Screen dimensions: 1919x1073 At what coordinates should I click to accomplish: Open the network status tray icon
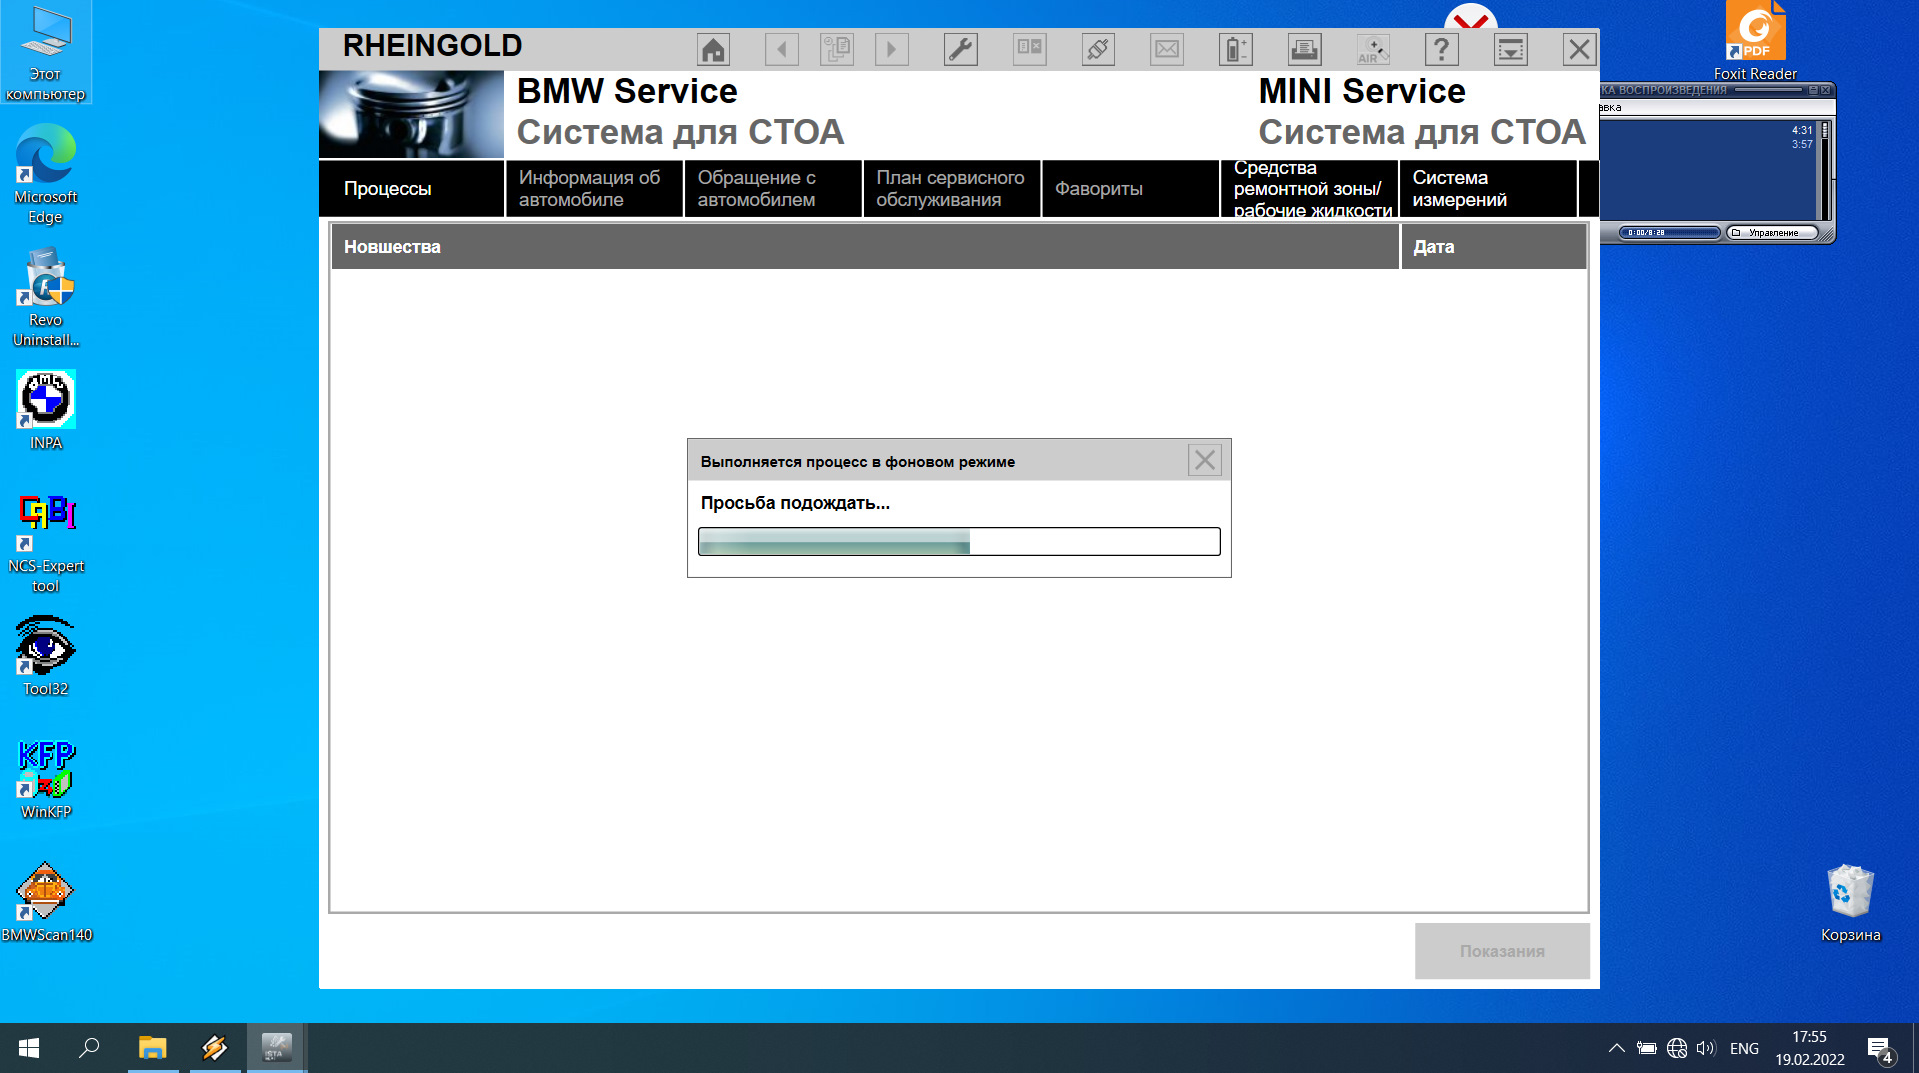coord(1677,1048)
